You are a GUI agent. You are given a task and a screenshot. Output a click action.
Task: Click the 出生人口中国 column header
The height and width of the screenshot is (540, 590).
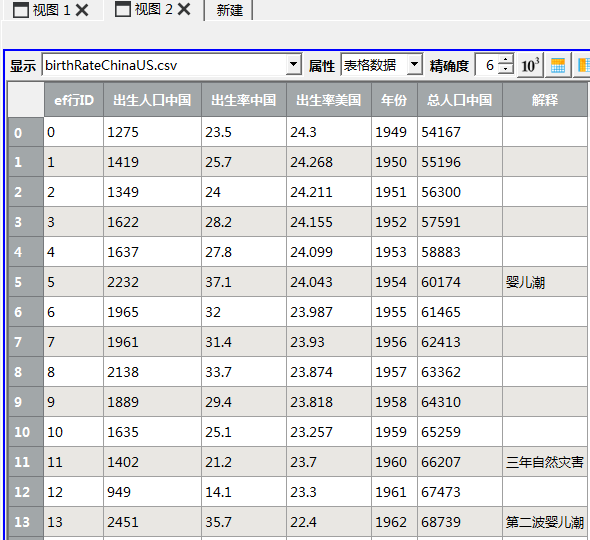tap(152, 100)
